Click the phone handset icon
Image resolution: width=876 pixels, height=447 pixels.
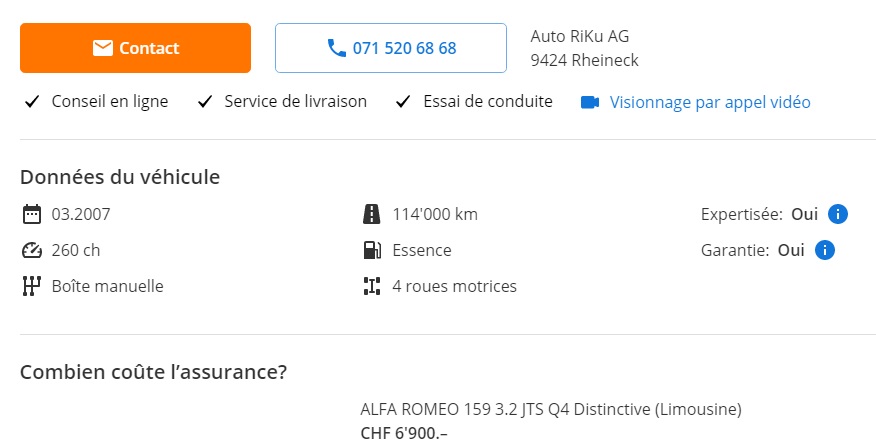click(x=336, y=48)
